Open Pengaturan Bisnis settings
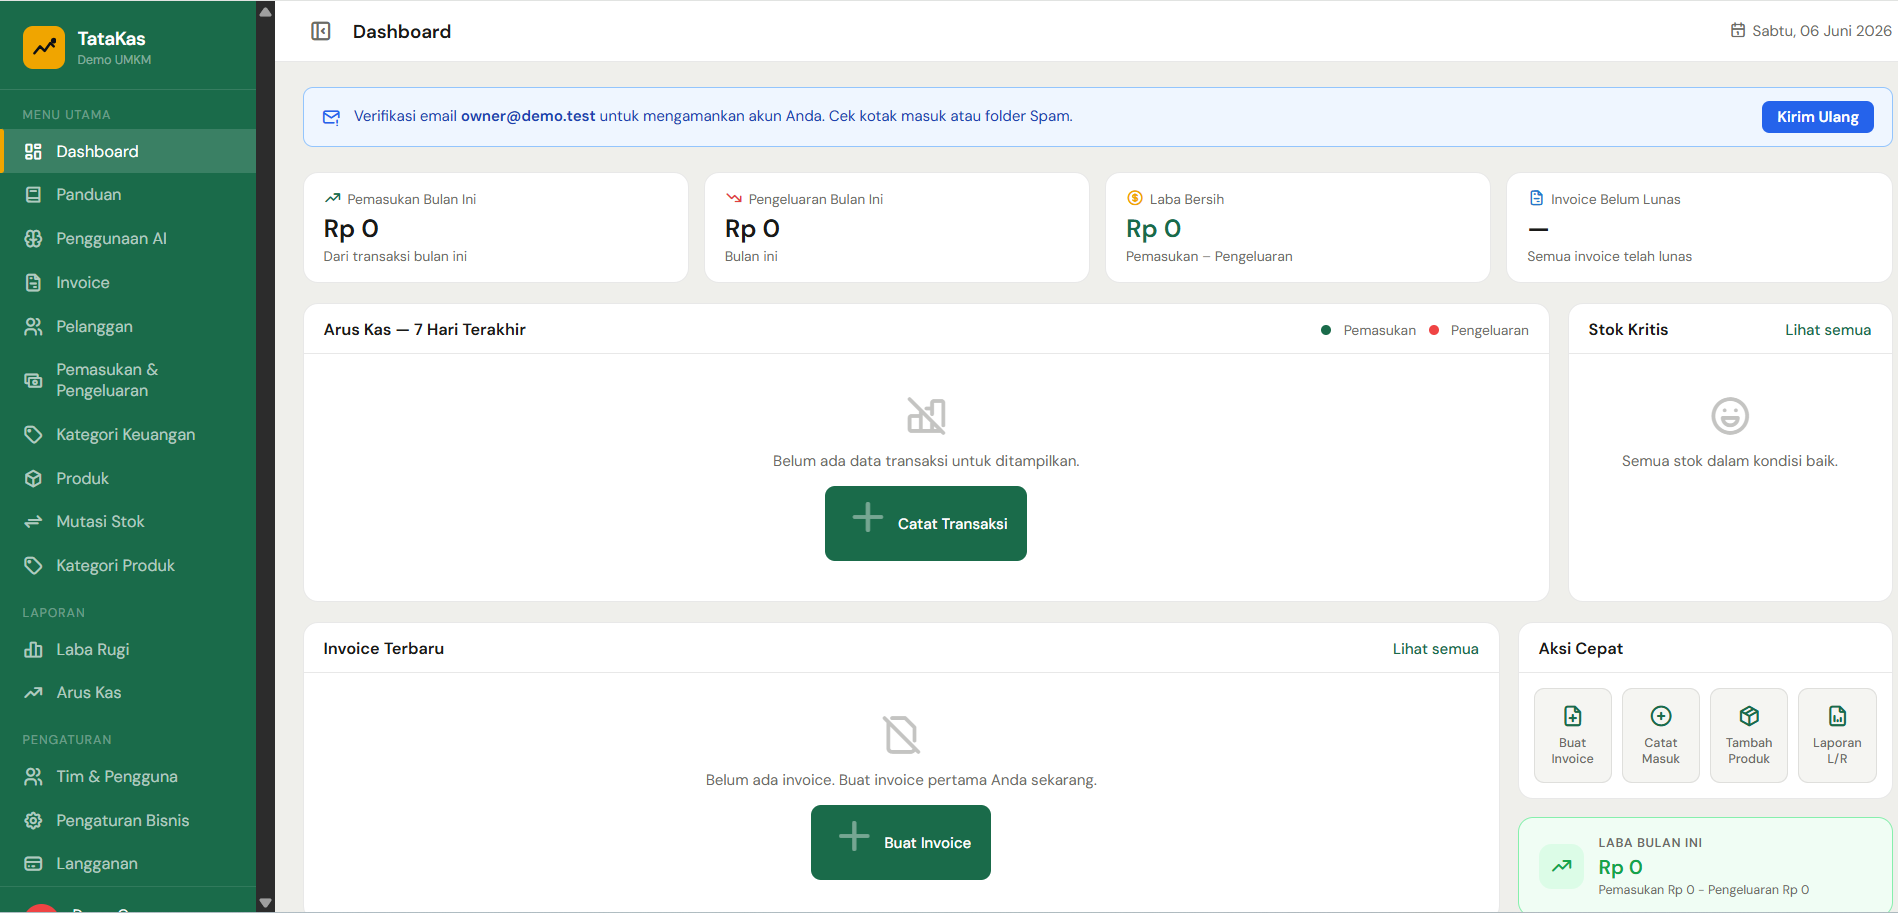The height and width of the screenshot is (913, 1898). pos(128,820)
